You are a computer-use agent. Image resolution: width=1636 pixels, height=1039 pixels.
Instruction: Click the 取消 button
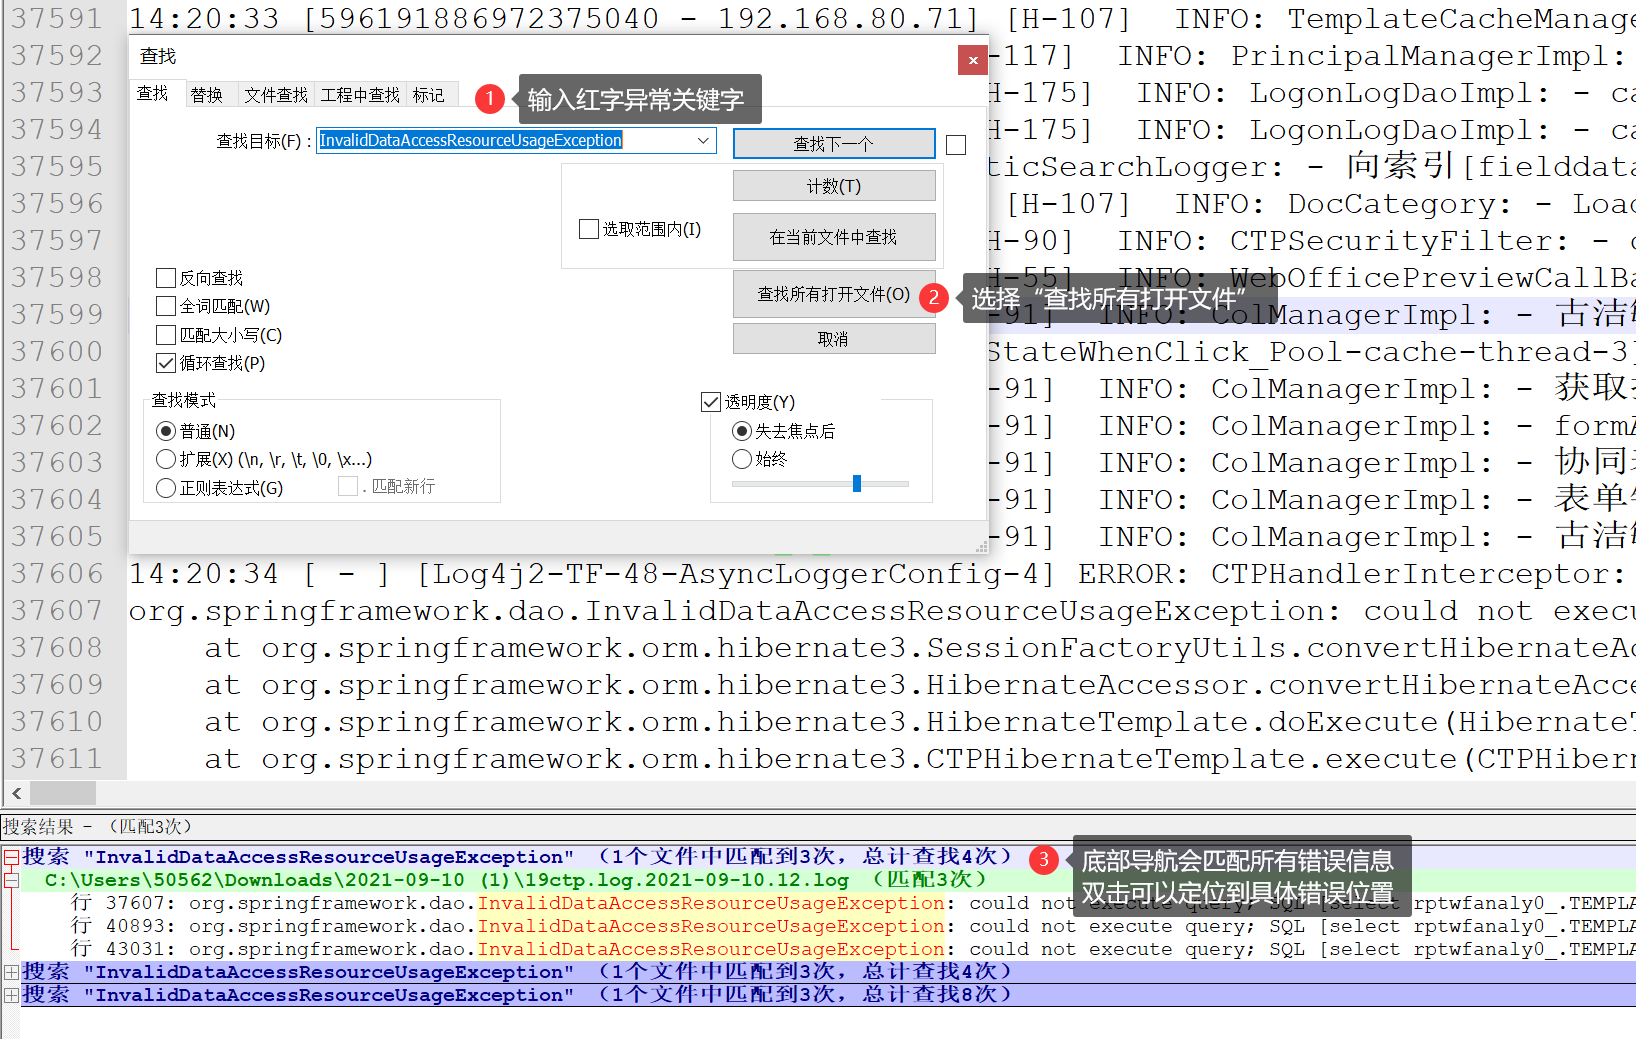point(834,339)
